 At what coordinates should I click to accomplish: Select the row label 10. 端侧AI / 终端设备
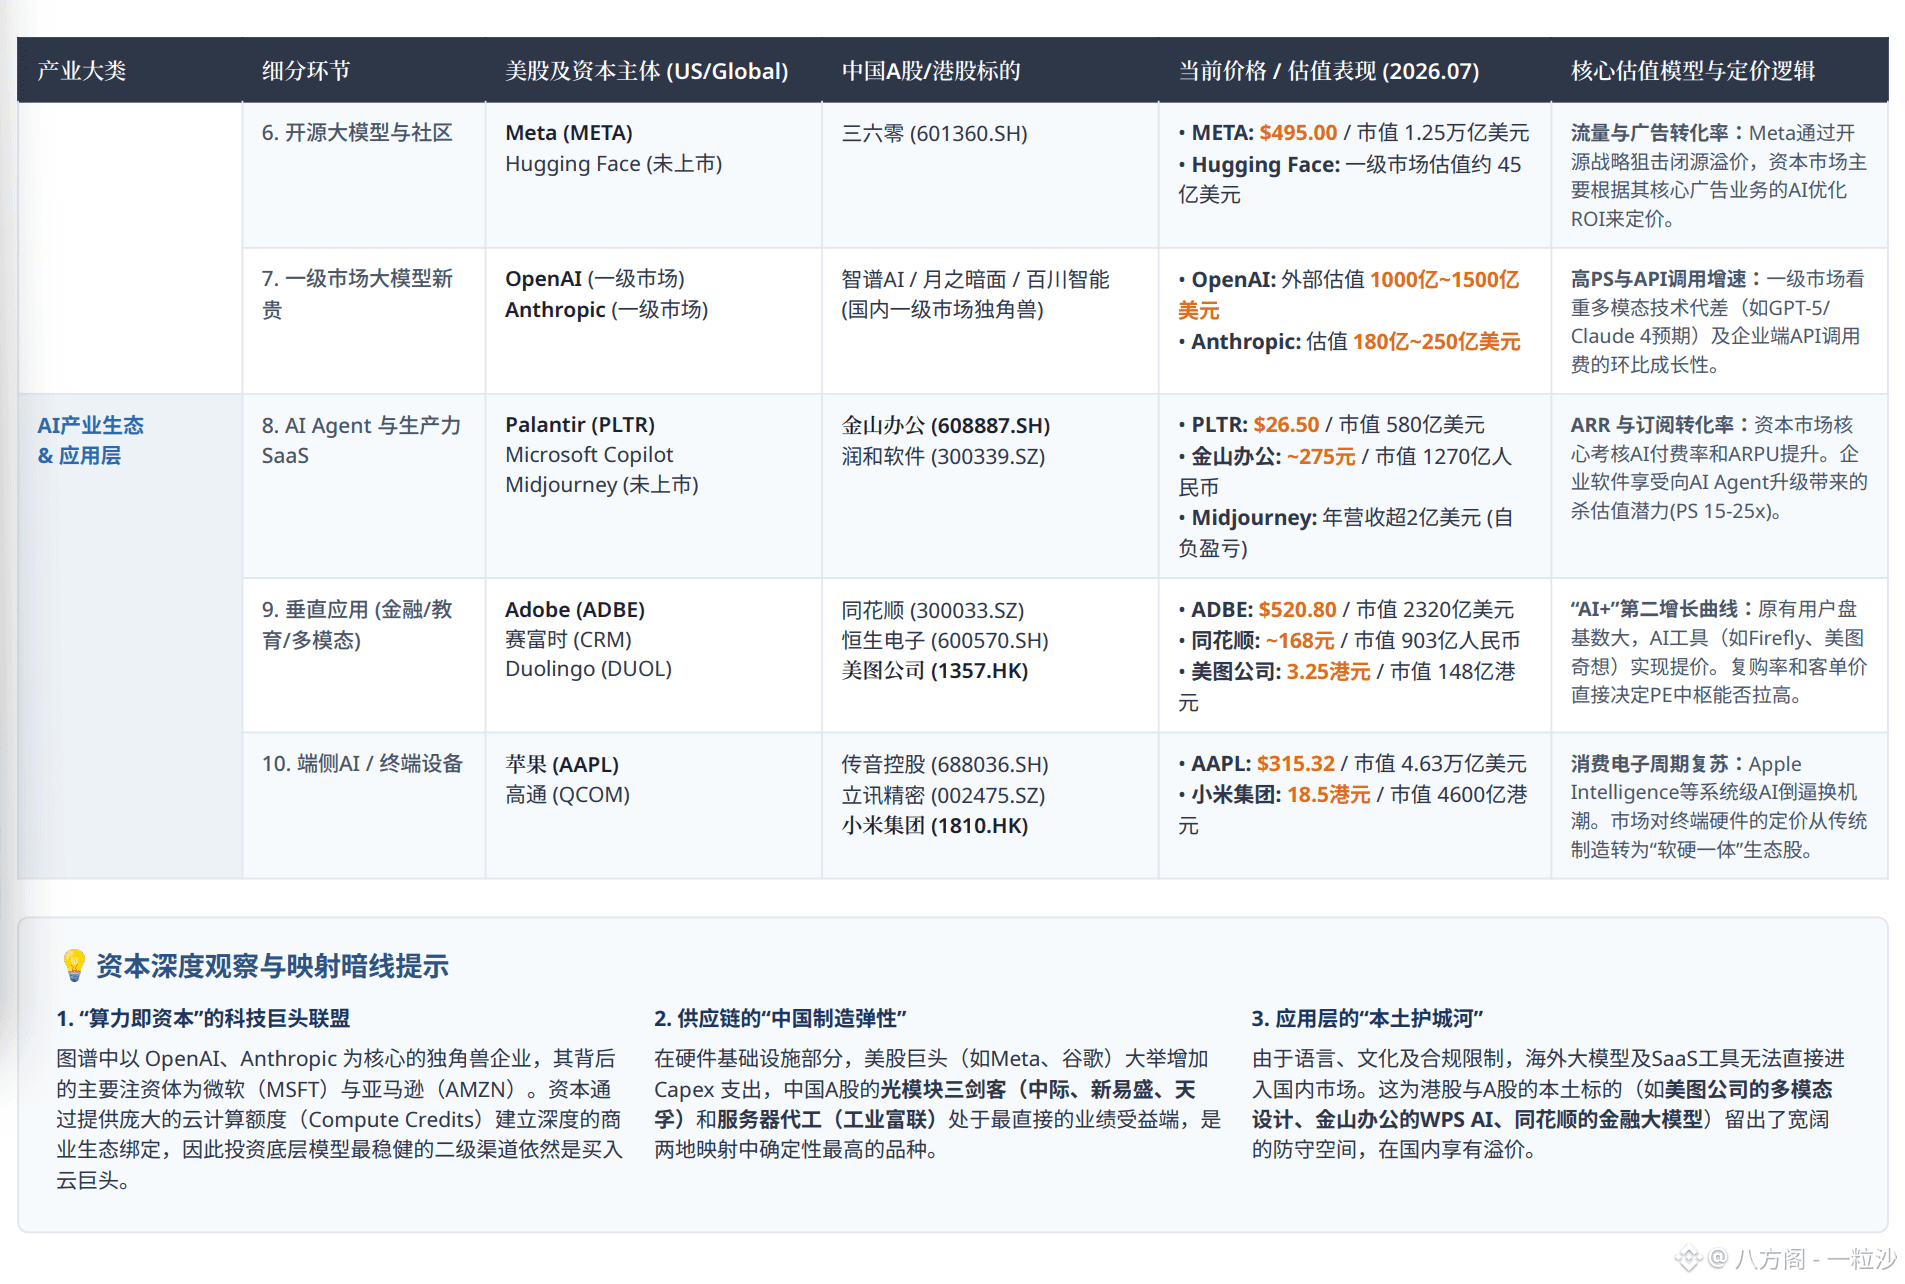pyautogui.click(x=362, y=764)
